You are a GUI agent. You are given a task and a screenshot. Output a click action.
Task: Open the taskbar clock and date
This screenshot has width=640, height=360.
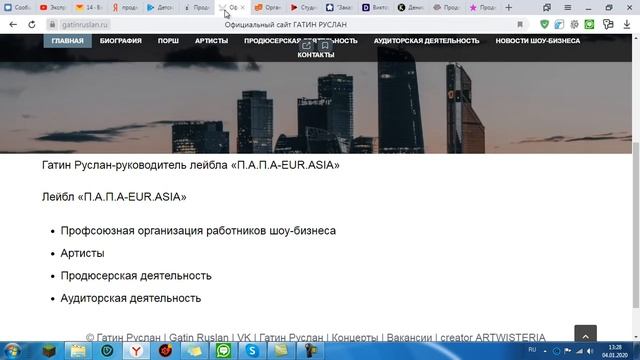(614, 351)
